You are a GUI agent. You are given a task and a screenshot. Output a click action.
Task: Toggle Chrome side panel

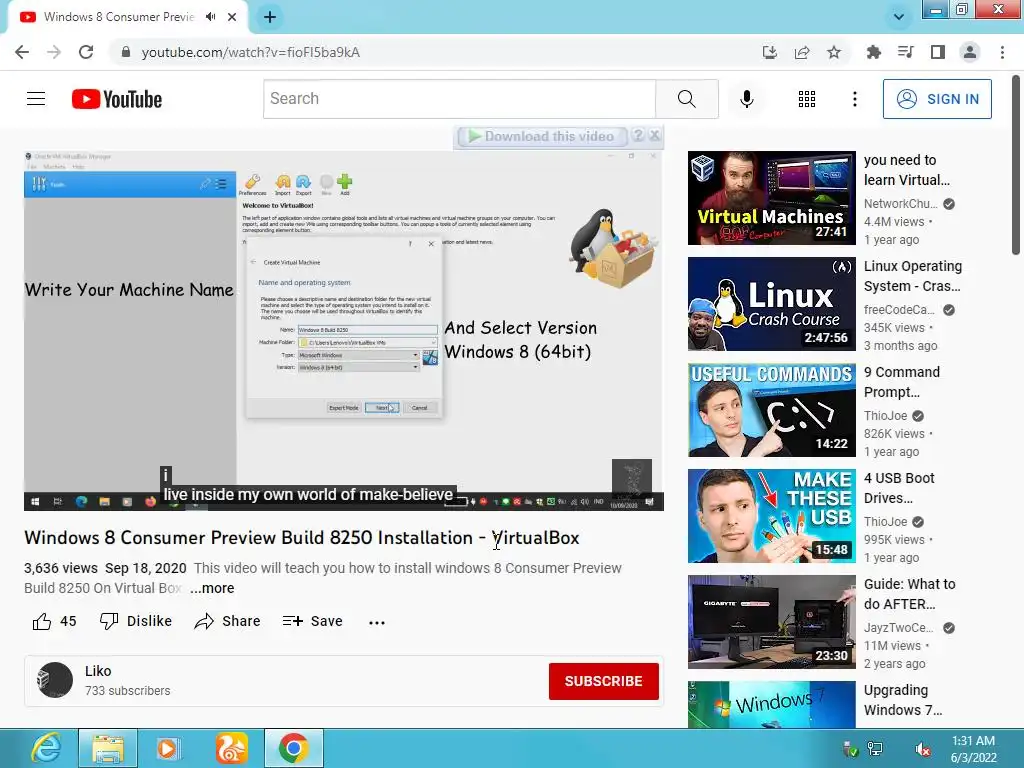pos(938,52)
